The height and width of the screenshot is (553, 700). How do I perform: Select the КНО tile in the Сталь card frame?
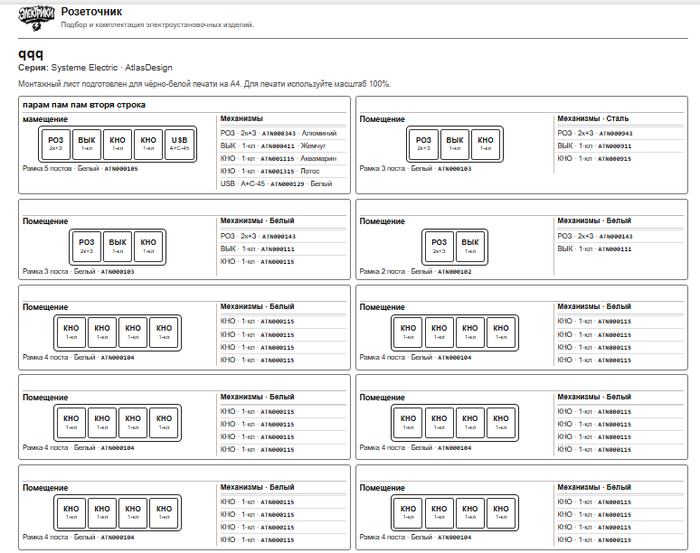485,144
